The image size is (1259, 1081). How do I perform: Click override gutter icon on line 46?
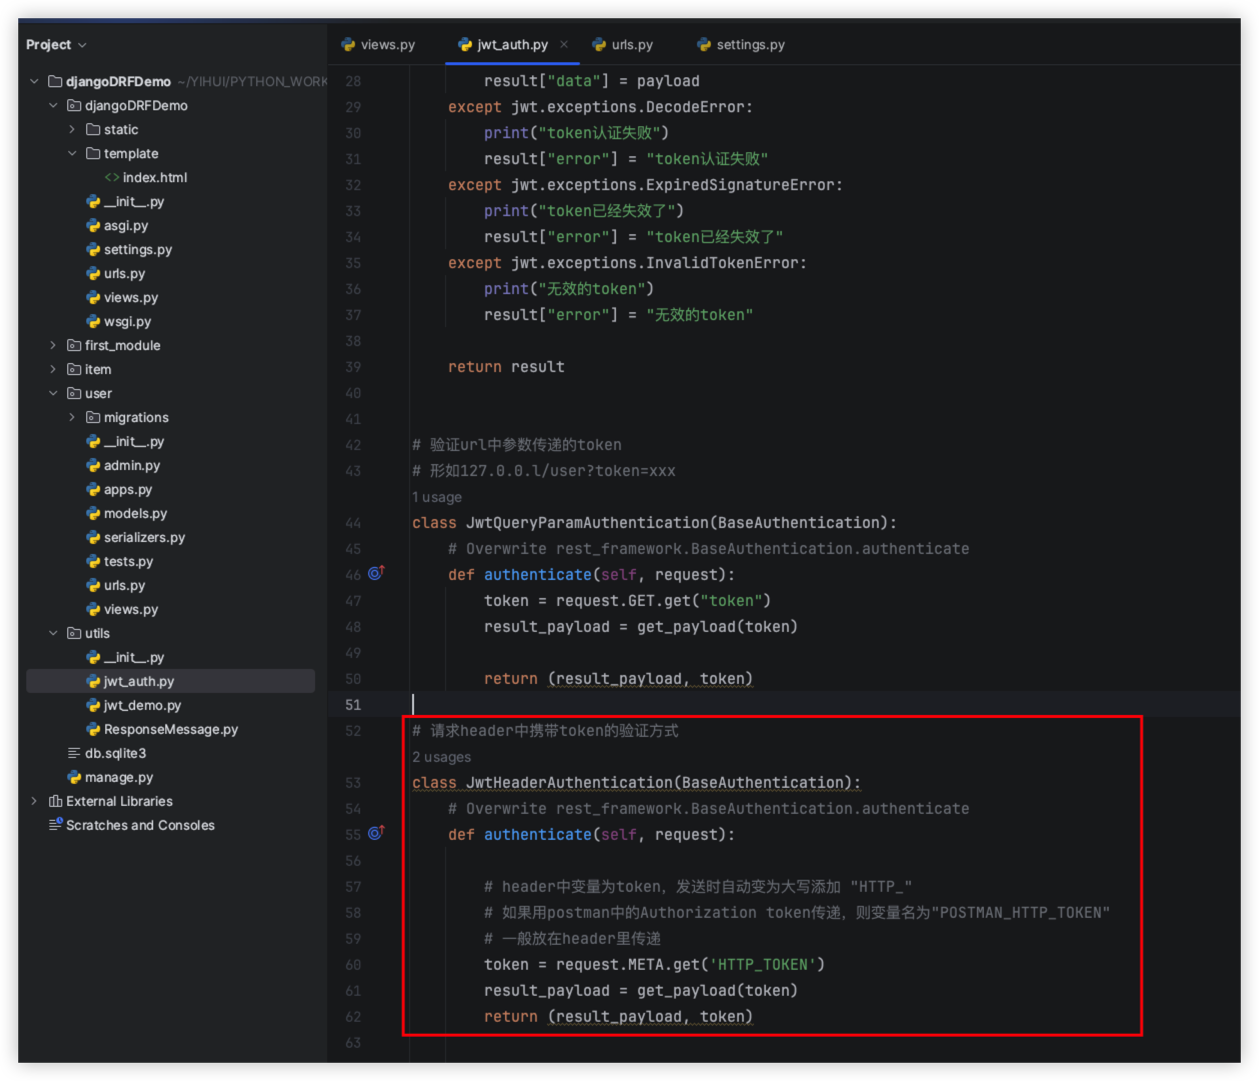376,574
